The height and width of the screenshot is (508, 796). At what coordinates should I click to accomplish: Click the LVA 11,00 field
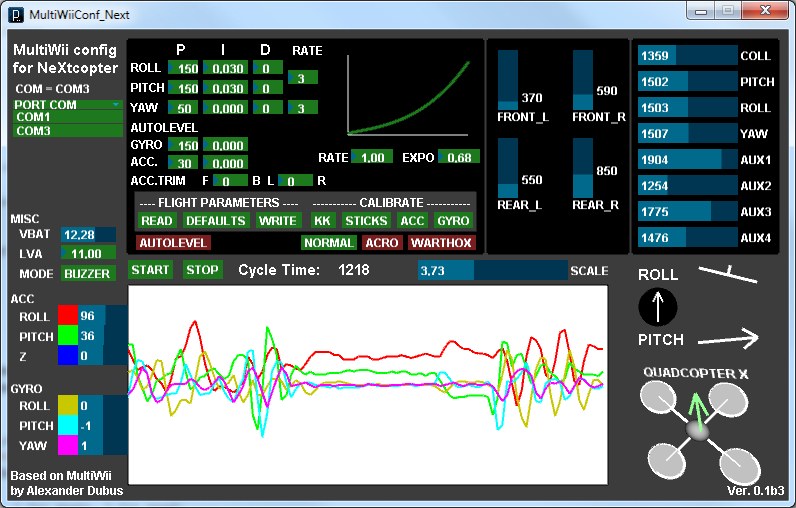pos(88,253)
